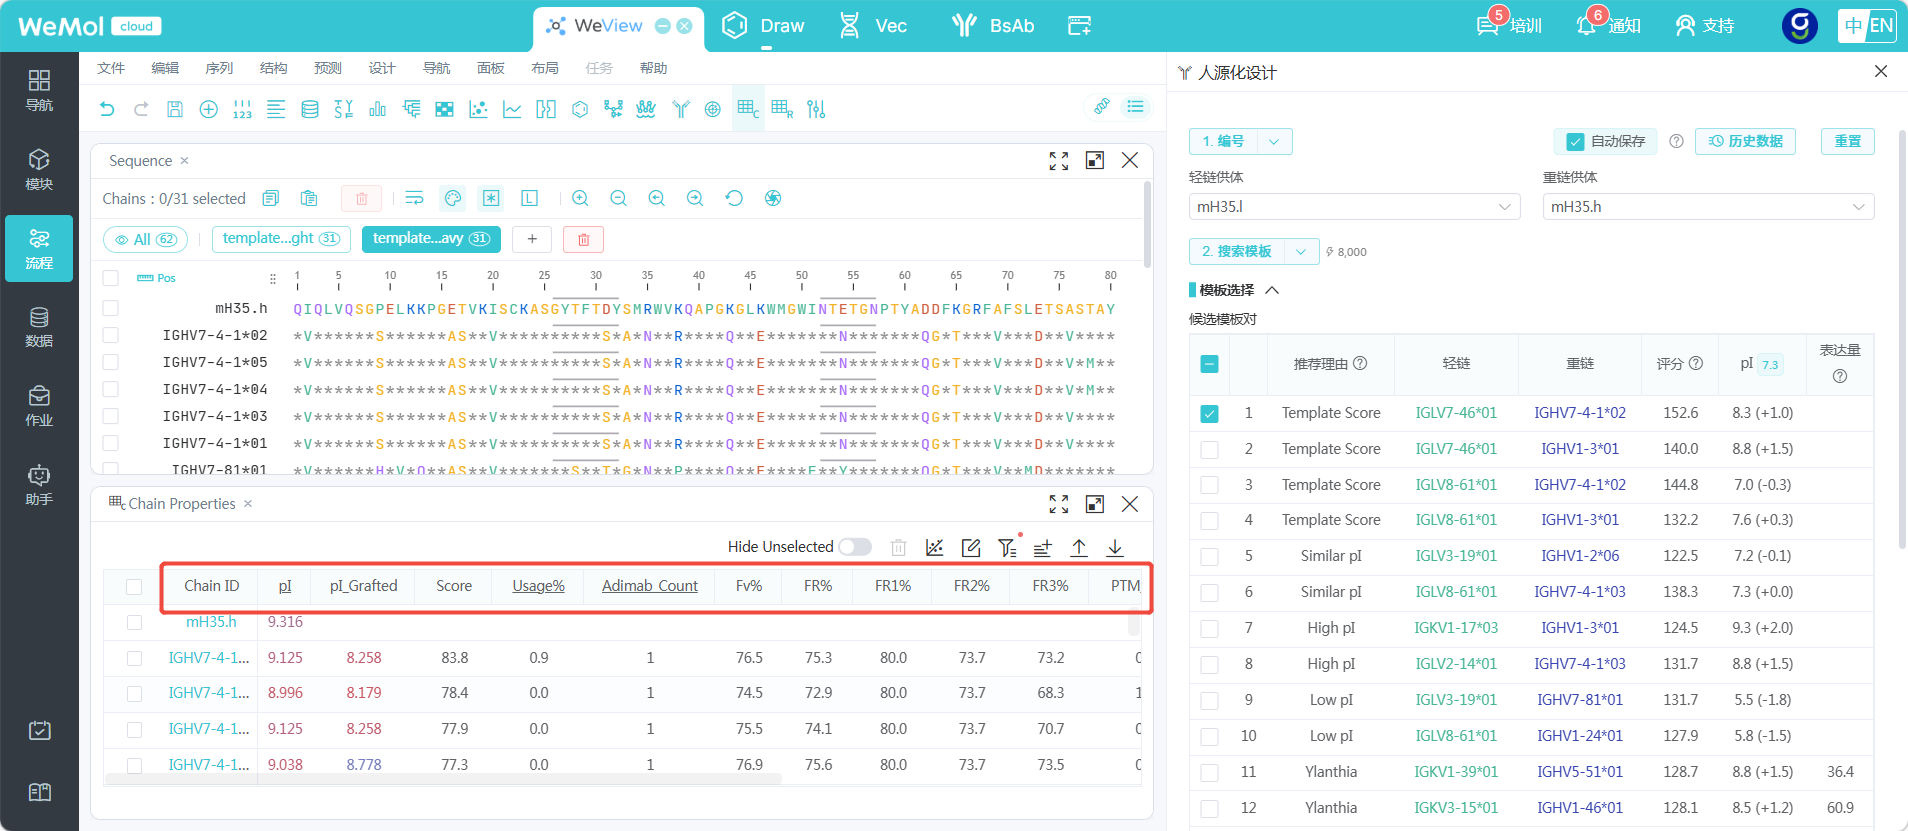Click the 历史数据 button
The width and height of the screenshot is (1908, 831).
1745,142
